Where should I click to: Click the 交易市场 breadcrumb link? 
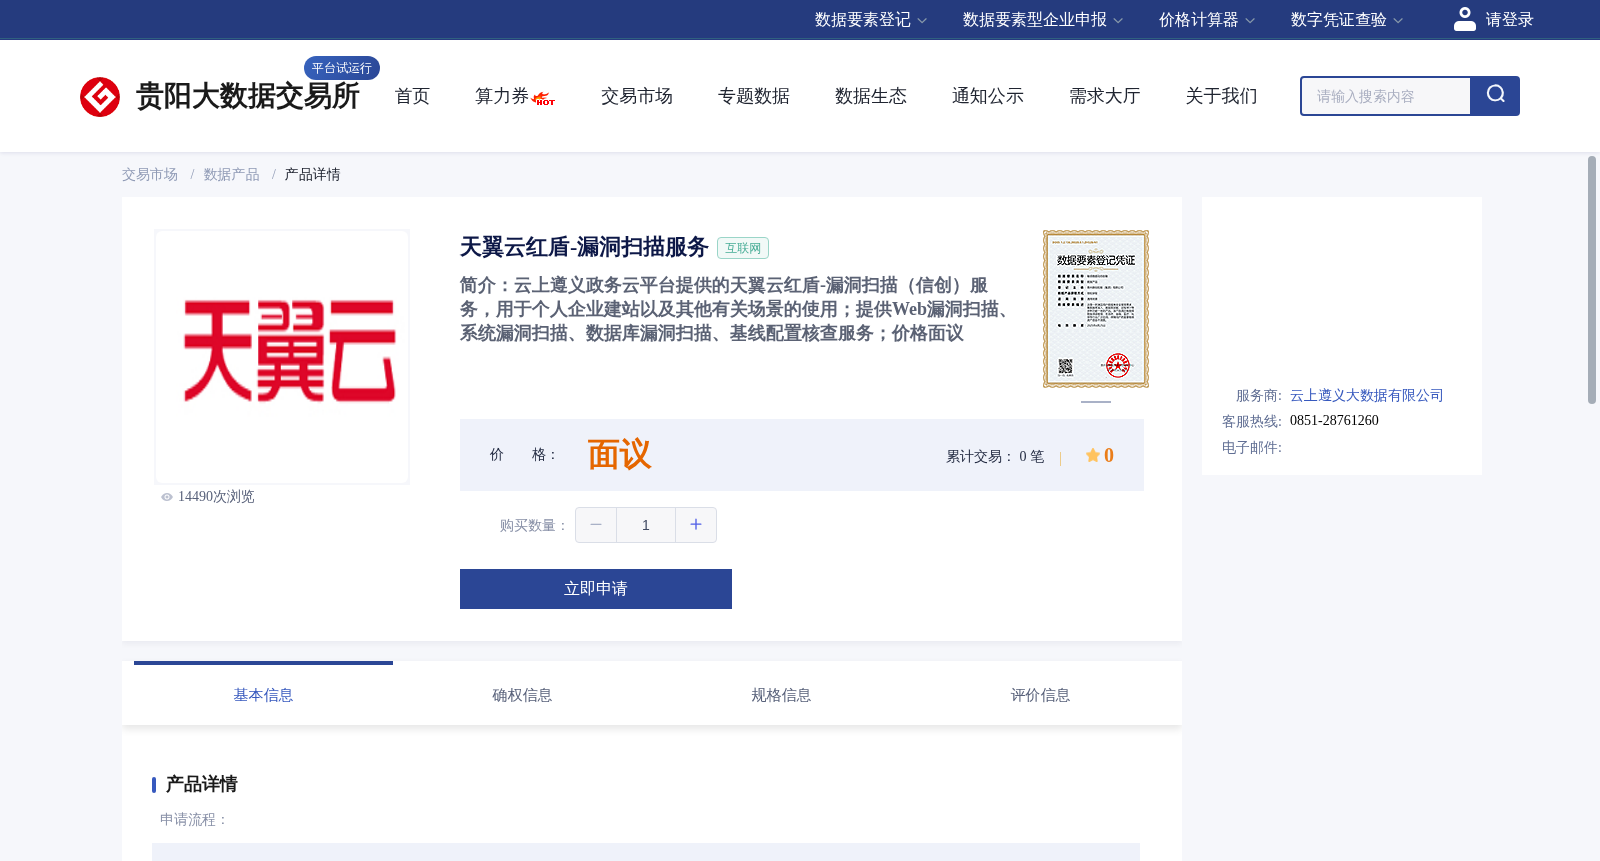(x=150, y=175)
